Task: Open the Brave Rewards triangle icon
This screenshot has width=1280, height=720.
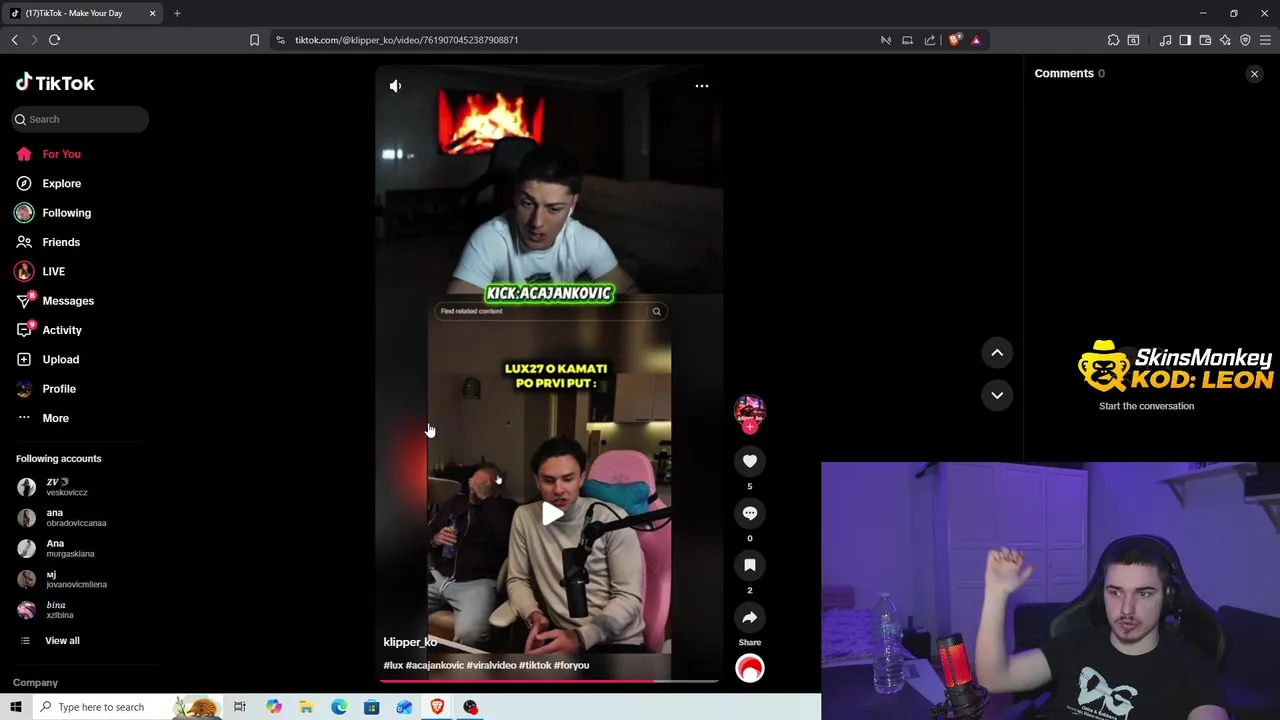Action: [x=976, y=40]
